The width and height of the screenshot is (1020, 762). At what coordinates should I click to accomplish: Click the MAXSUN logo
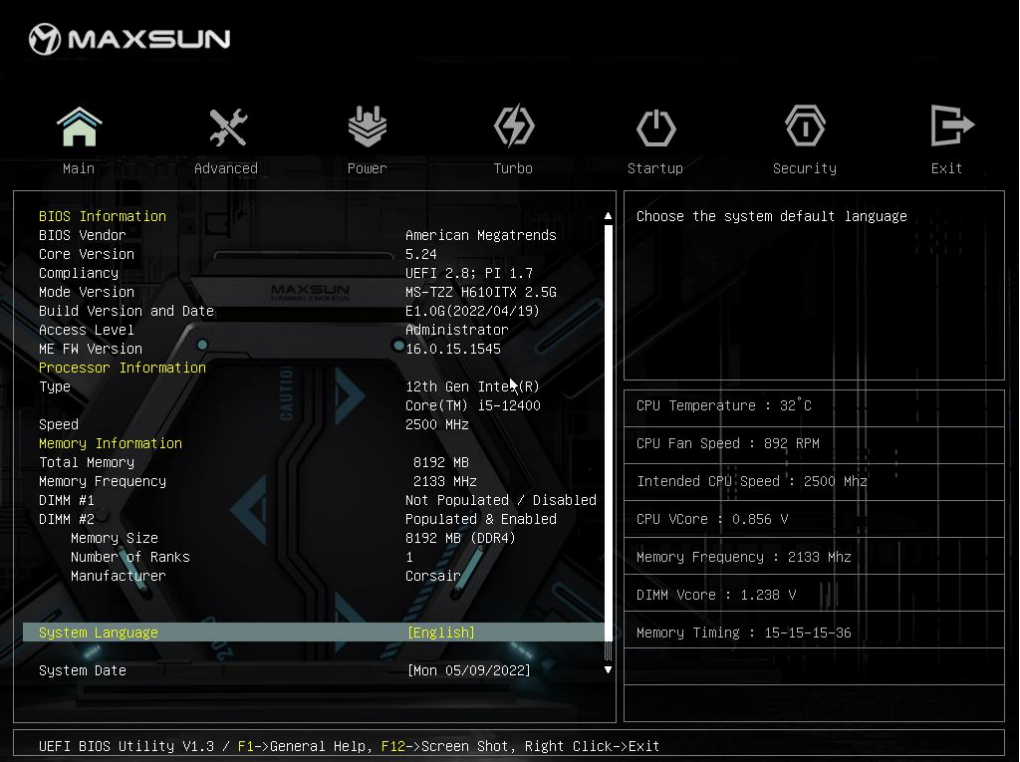130,40
